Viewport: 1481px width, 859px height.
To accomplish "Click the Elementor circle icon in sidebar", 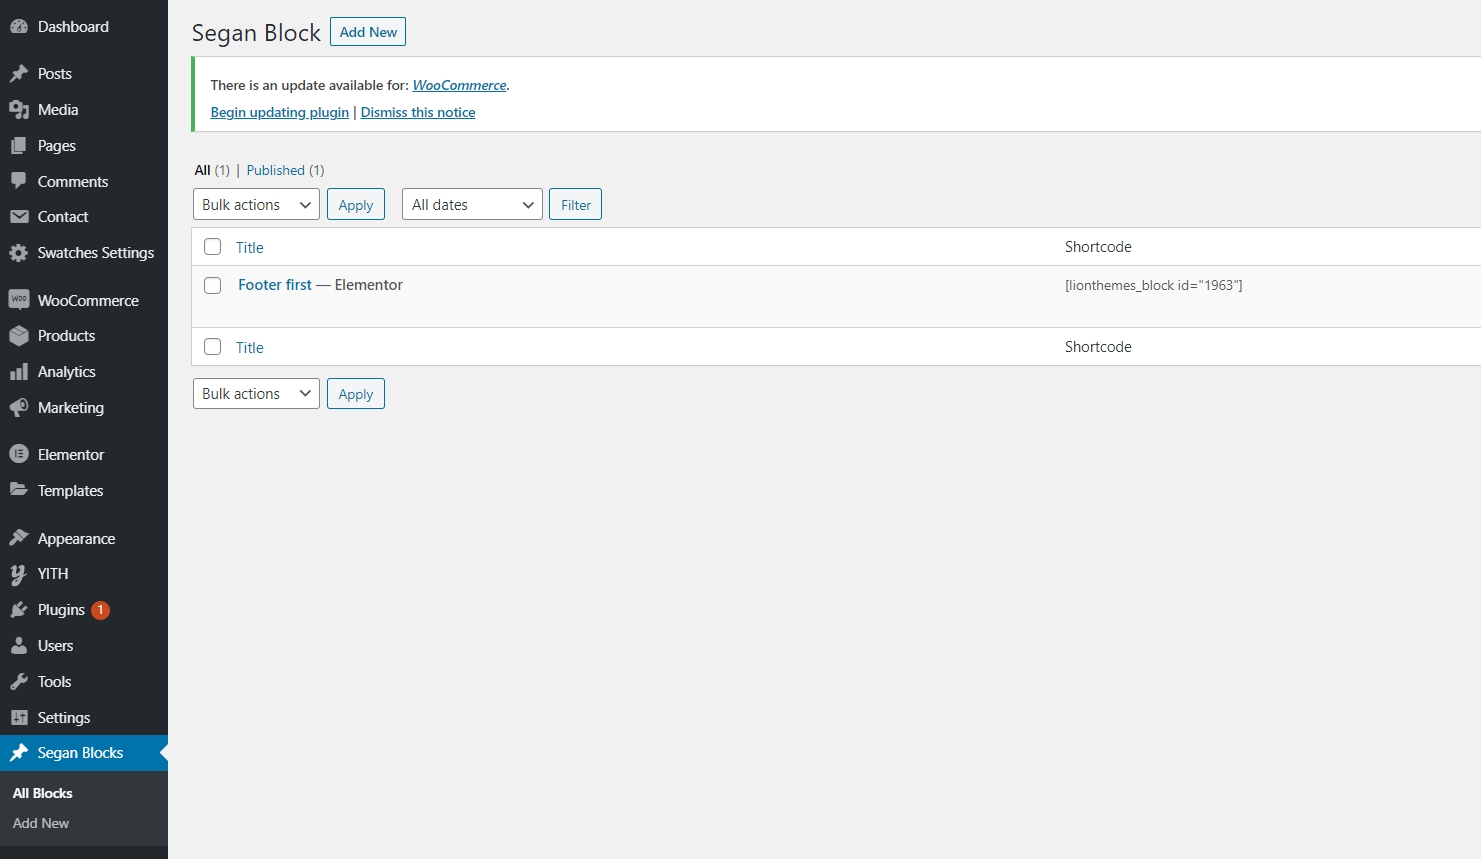I will pos(18,454).
